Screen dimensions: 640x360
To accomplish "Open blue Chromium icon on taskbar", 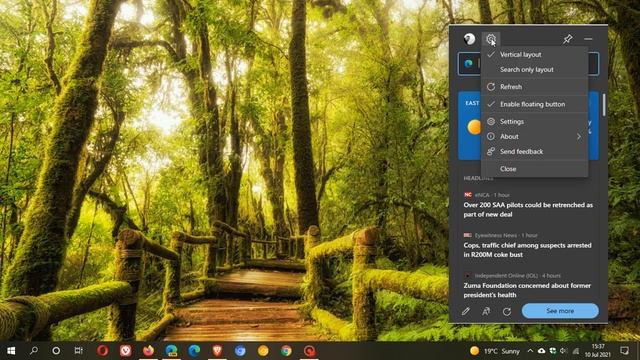I will [240, 351].
